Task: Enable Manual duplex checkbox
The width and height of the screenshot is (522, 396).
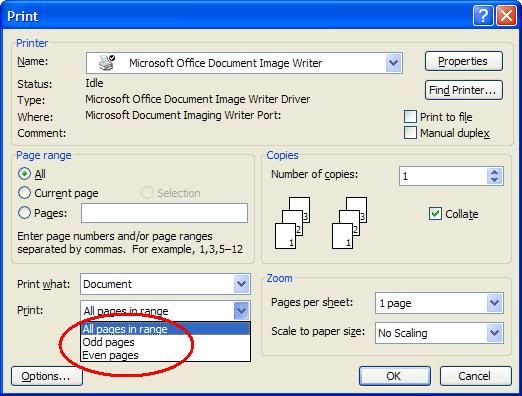Action: click(x=410, y=133)
